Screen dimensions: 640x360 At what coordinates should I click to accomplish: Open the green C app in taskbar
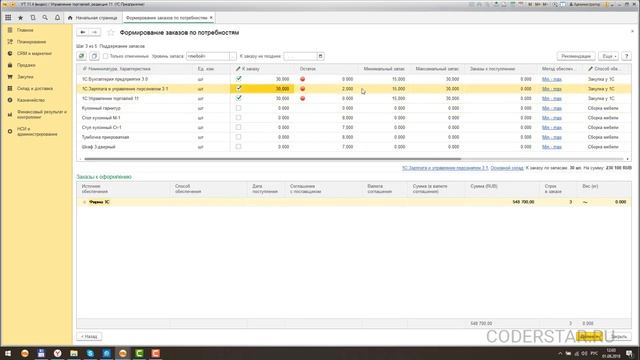pyautogui.click(x=139, y=353)
